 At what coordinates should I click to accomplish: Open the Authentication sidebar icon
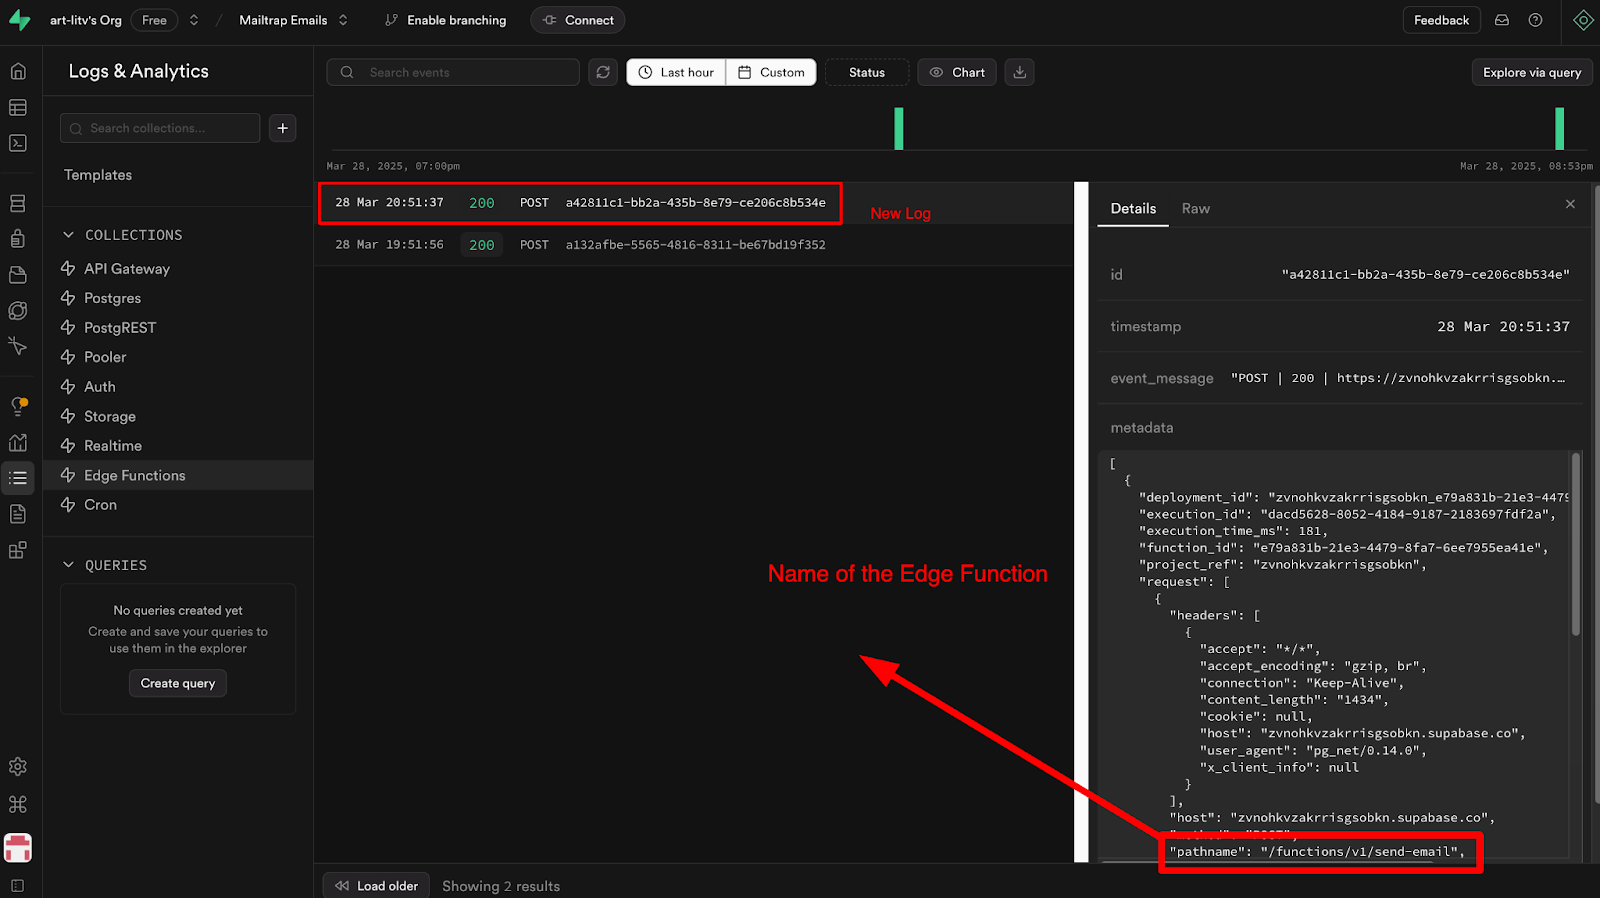click(x=18, y=238)
